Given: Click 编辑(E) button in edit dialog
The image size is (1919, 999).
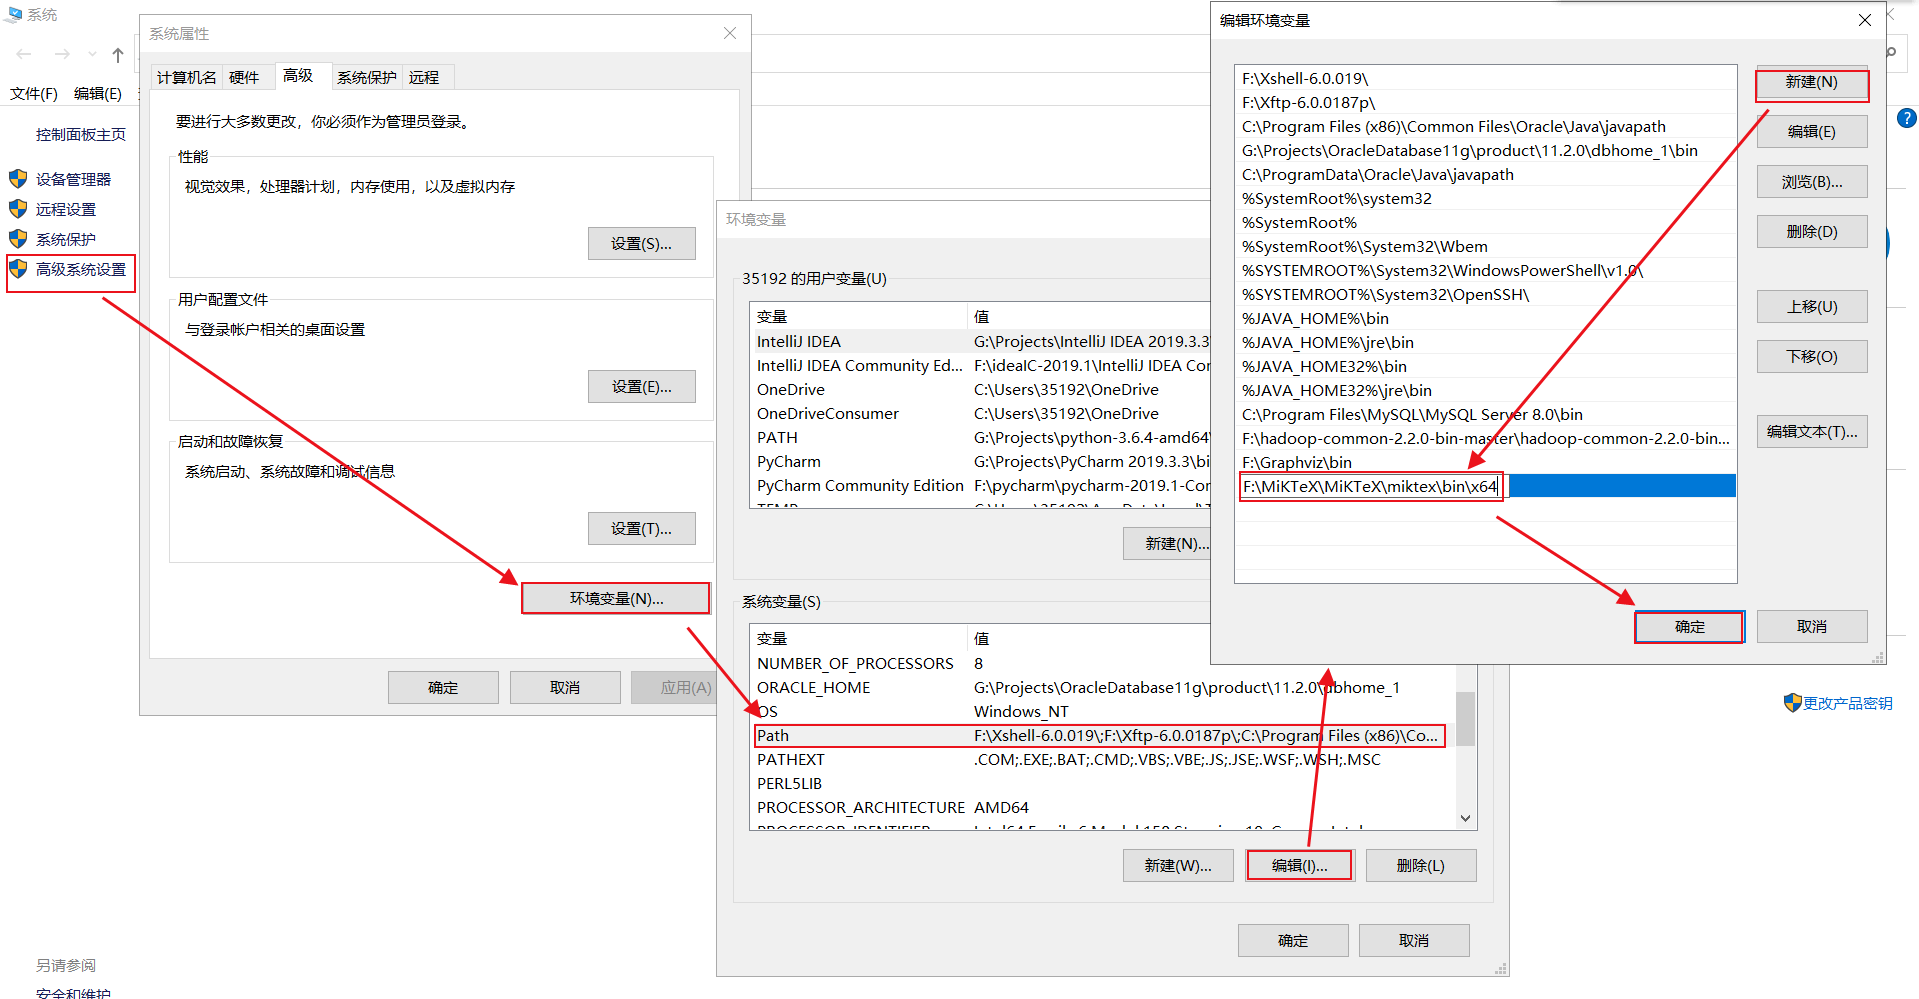Looking at the screenshot, I should [x=1812, y=131].
